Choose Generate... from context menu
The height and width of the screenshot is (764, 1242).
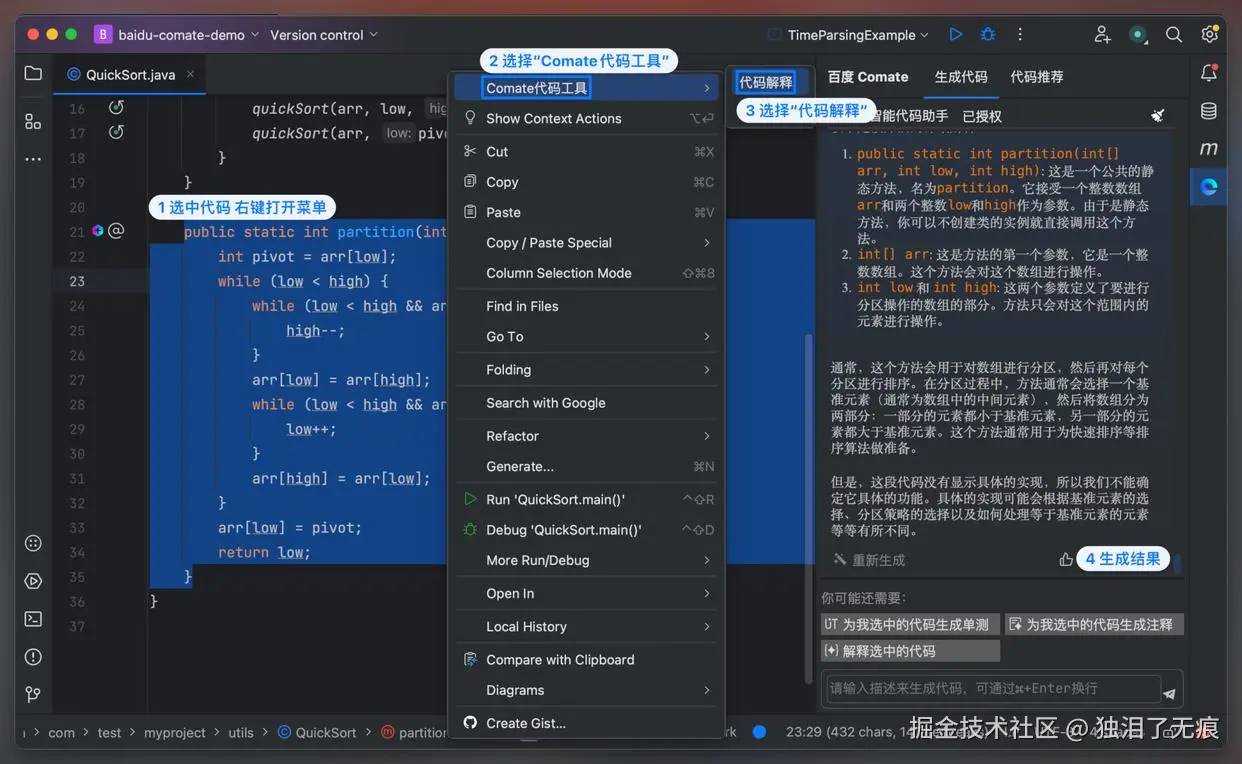tap(586, 466)
